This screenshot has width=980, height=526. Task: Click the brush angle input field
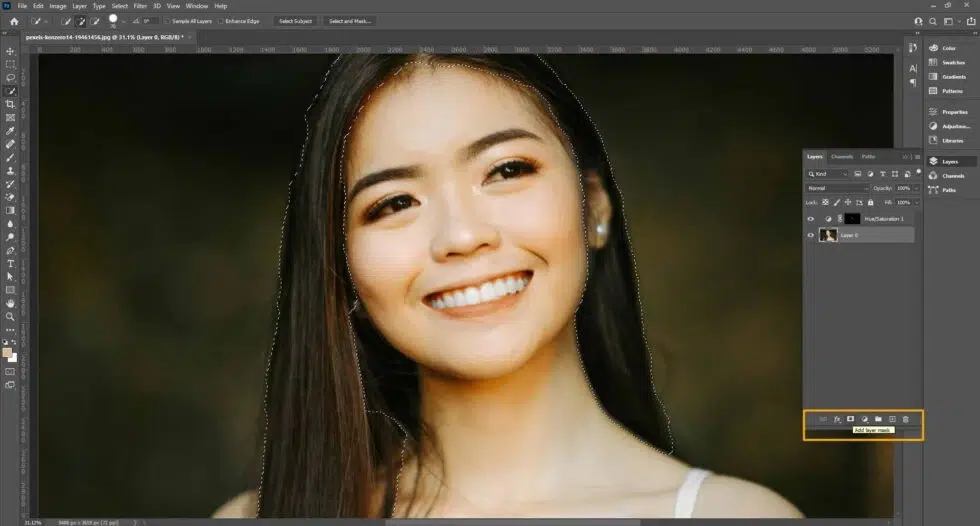coord(149,21)
